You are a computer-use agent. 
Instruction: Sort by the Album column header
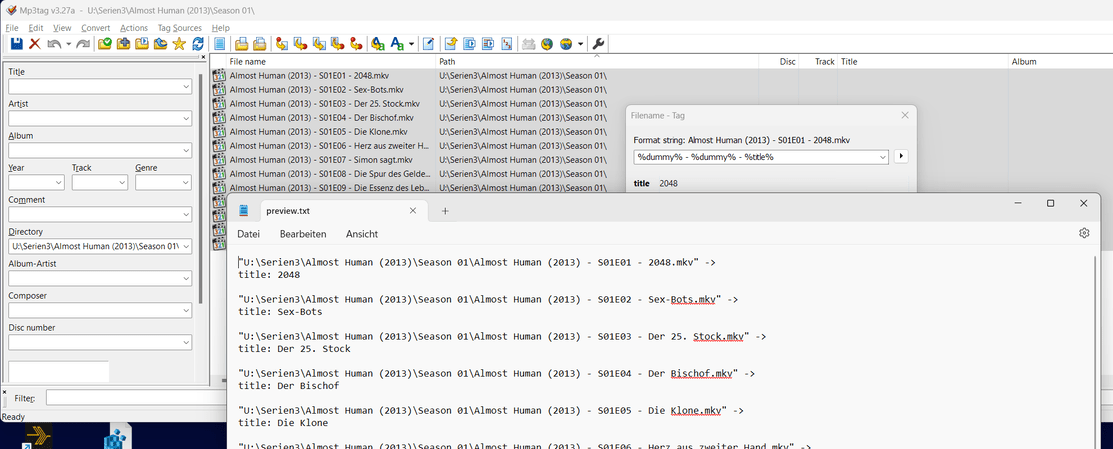click(1060, 62)
